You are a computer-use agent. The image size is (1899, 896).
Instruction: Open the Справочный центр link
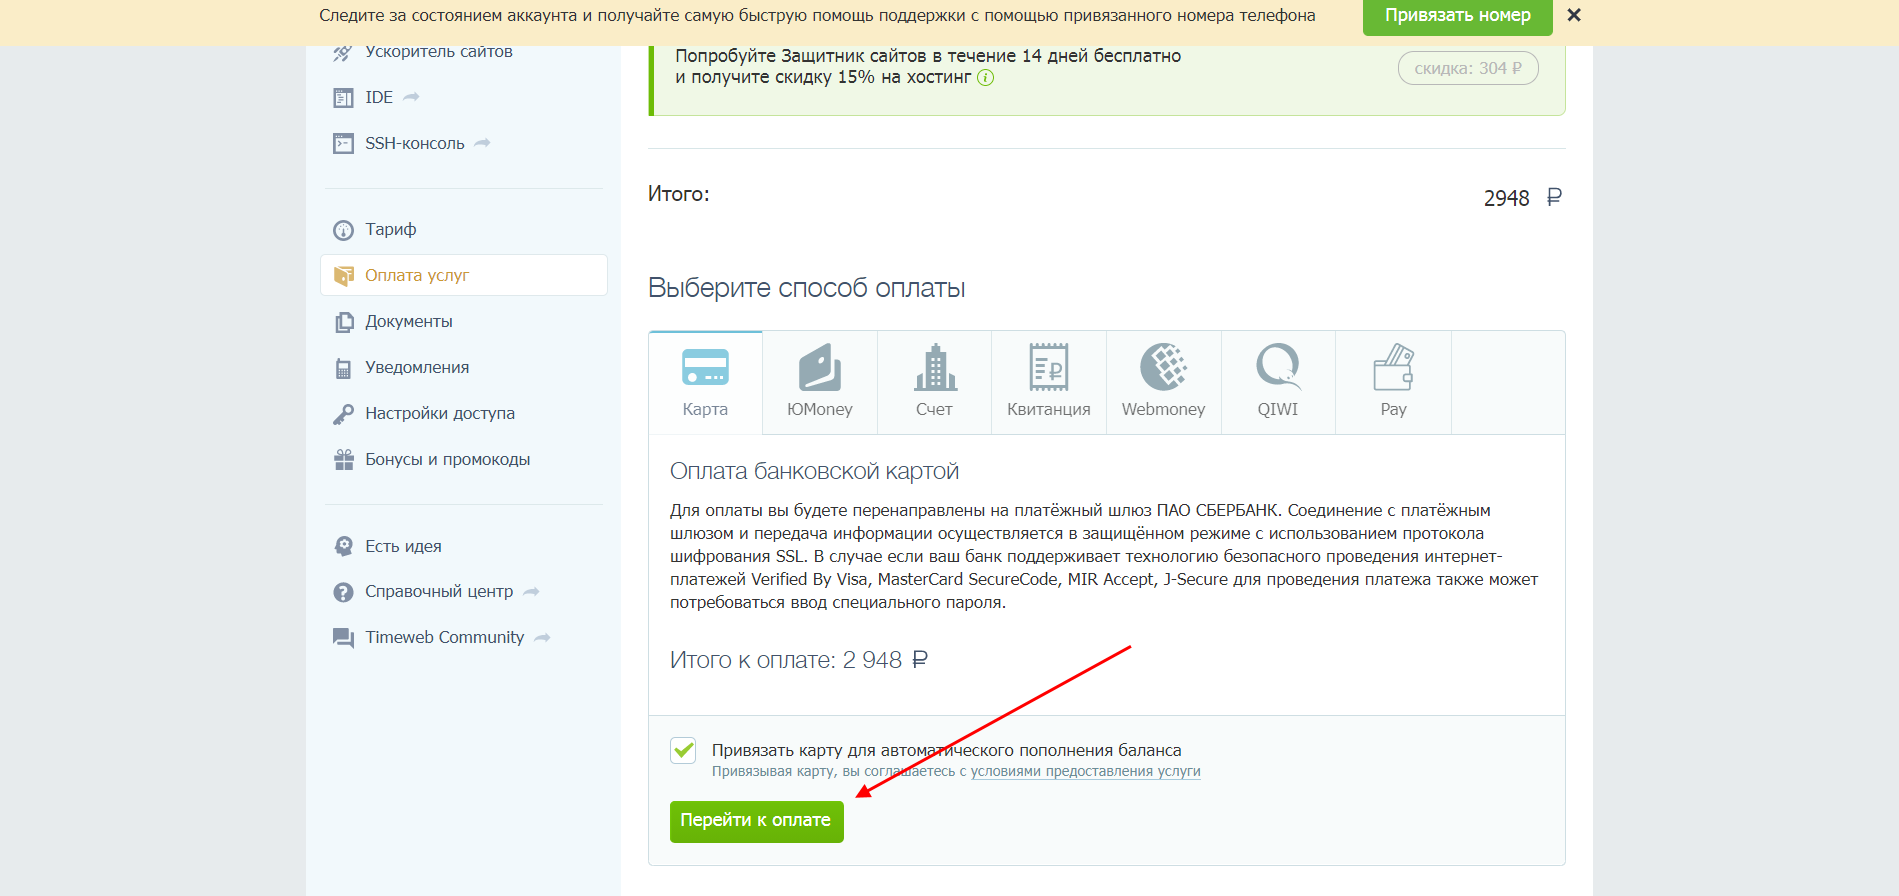(x=439, y=592)
